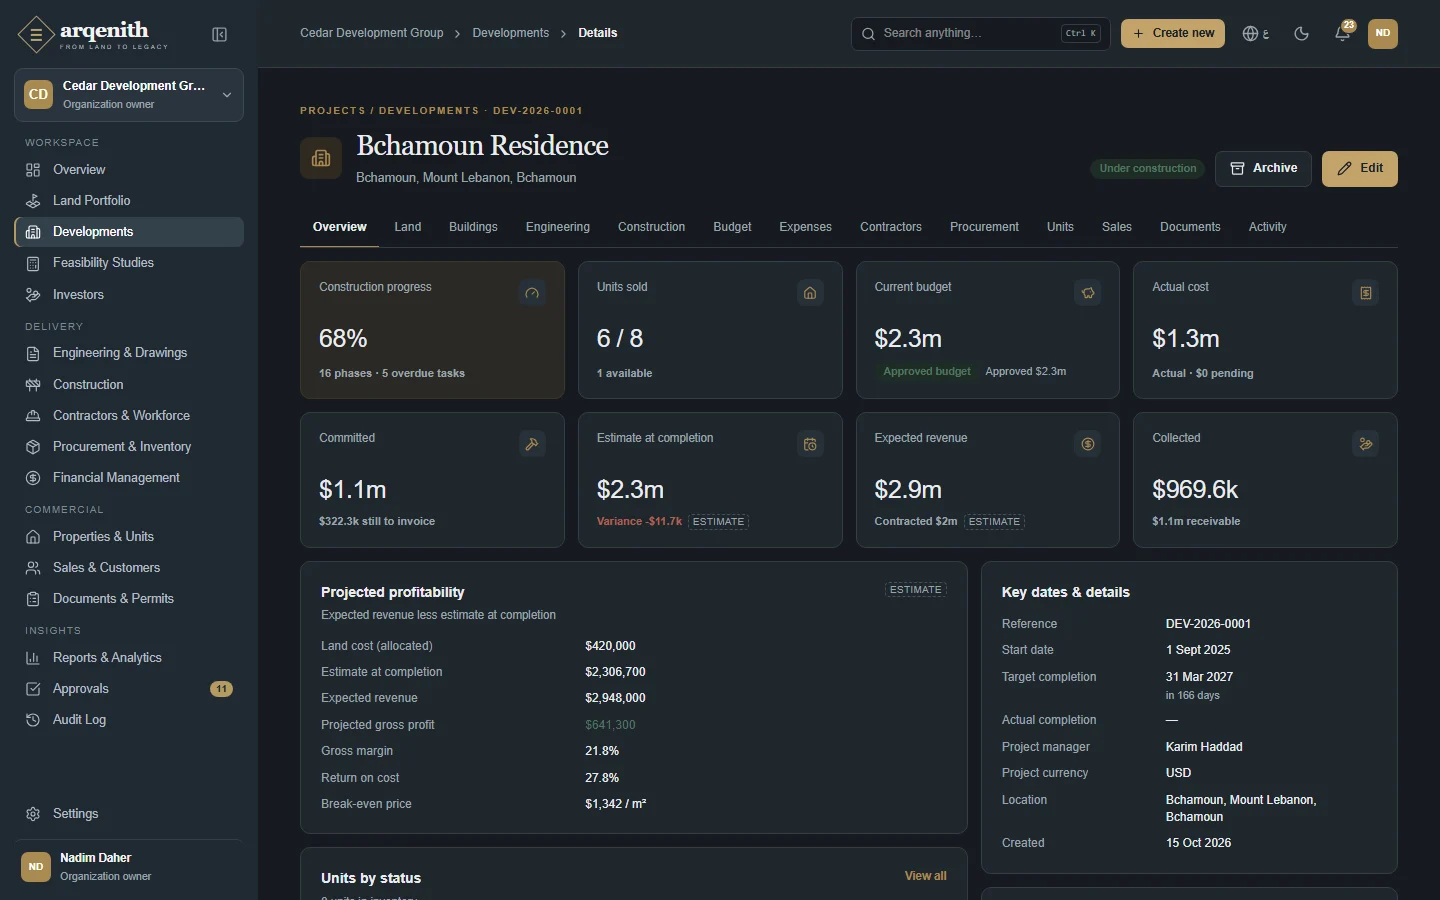The height and width of the screenshot is (900, 1440).
Task: Open Reports & Analytics in the sidebar
Action: click(x=129, y=658)
